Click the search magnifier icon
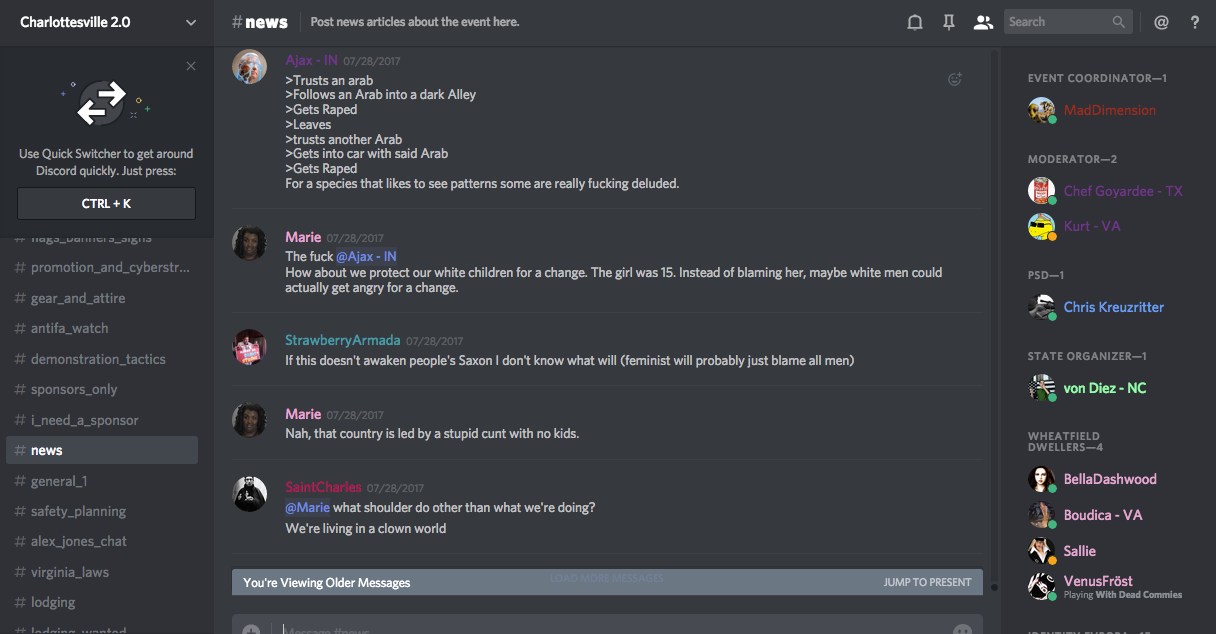The image size is (1216, 634). click(x=1119, y=22)
